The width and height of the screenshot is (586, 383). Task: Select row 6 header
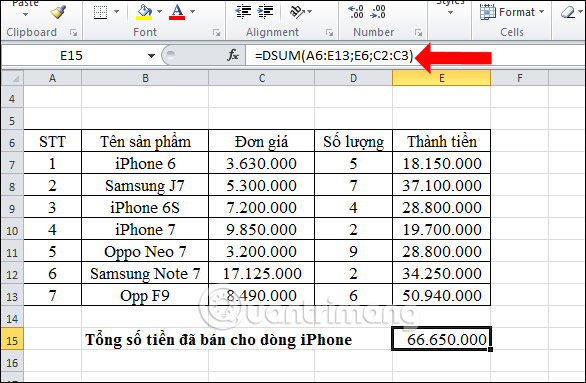tap(12, 142)
